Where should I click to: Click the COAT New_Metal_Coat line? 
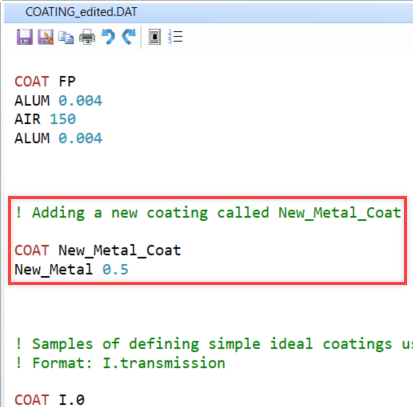[98, 251]
